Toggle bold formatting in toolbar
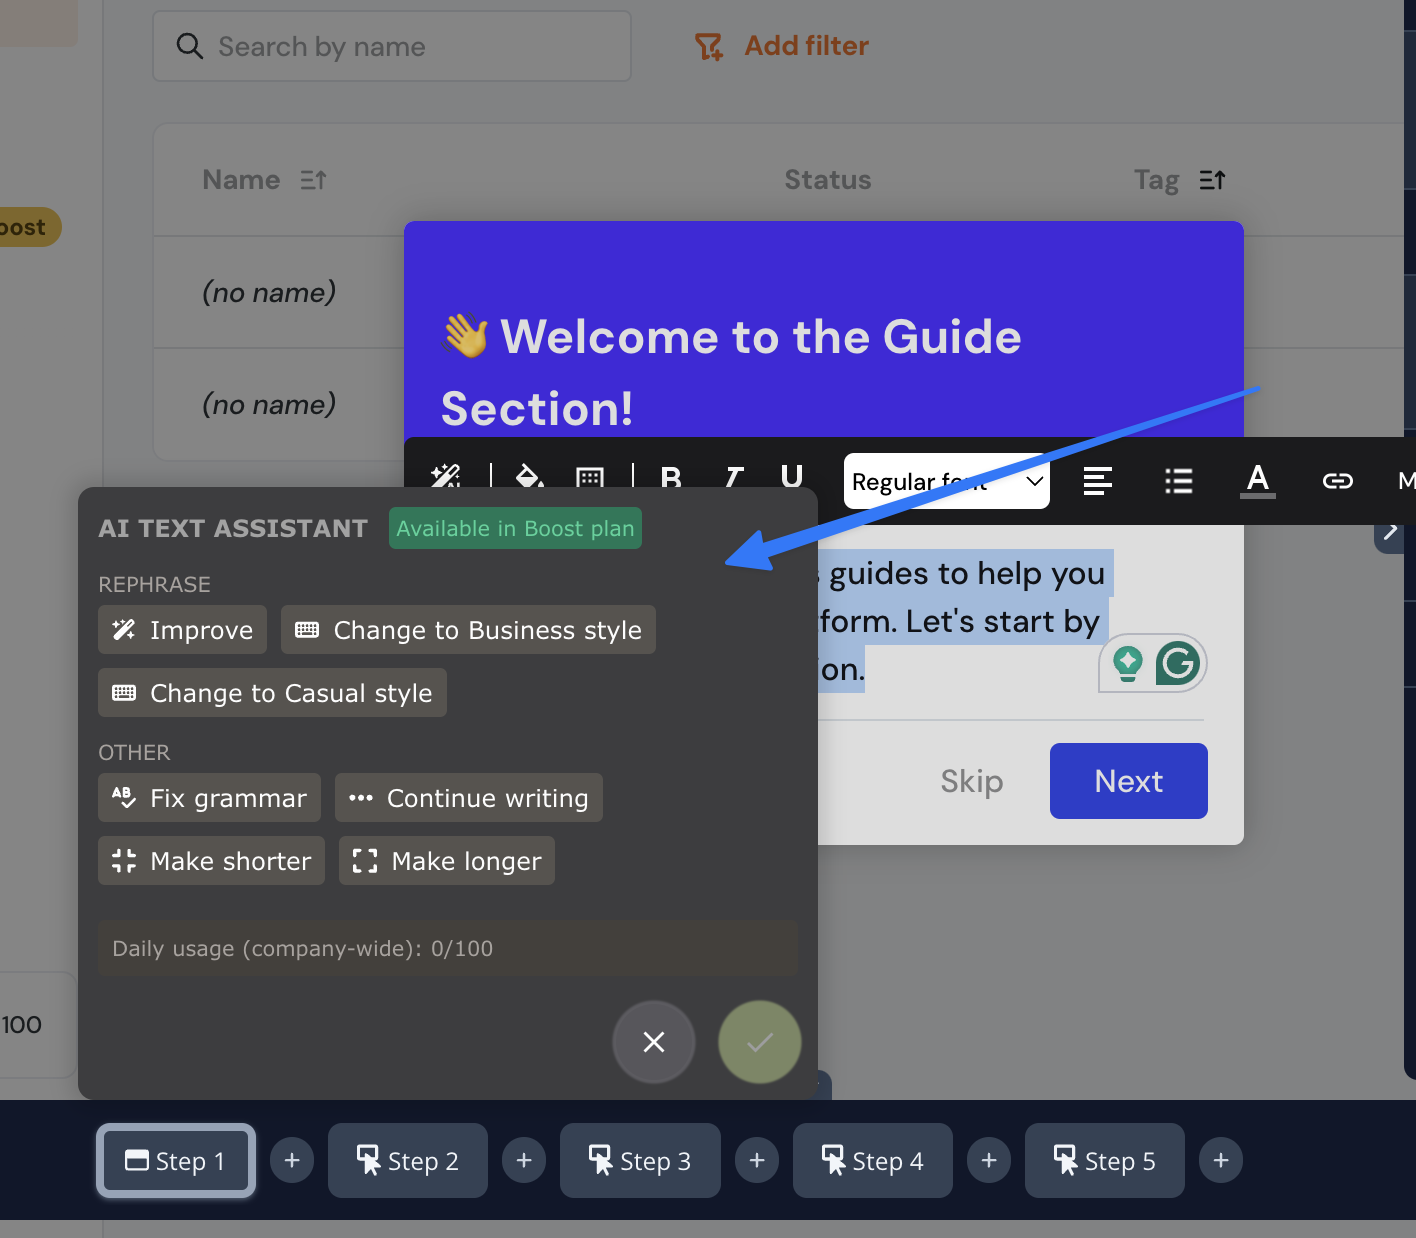Screen dimensions: 1416x1238 671,477
